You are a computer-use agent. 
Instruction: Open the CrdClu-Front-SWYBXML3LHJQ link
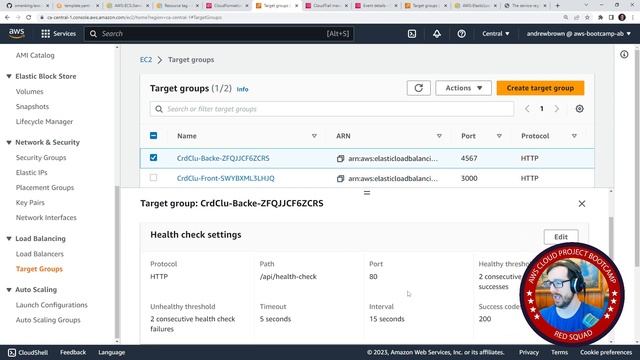226,178
